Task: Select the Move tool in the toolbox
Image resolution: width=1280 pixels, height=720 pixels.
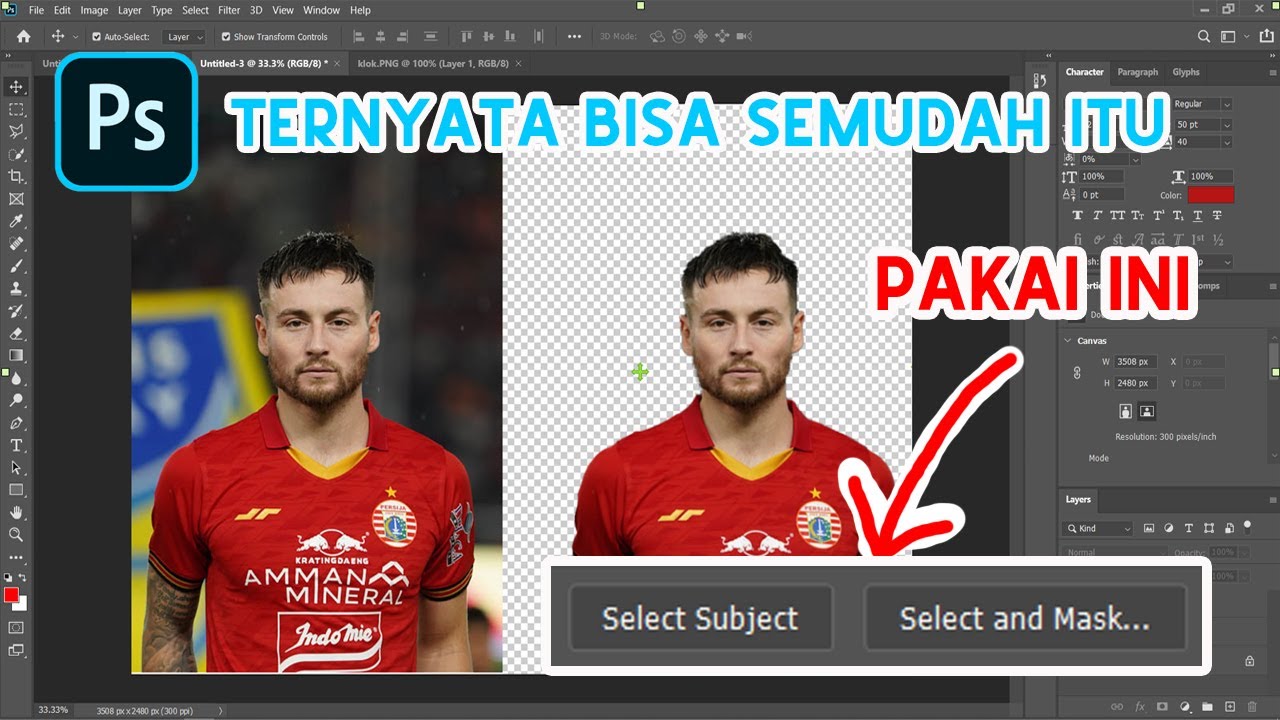Action: click(16, 87)
